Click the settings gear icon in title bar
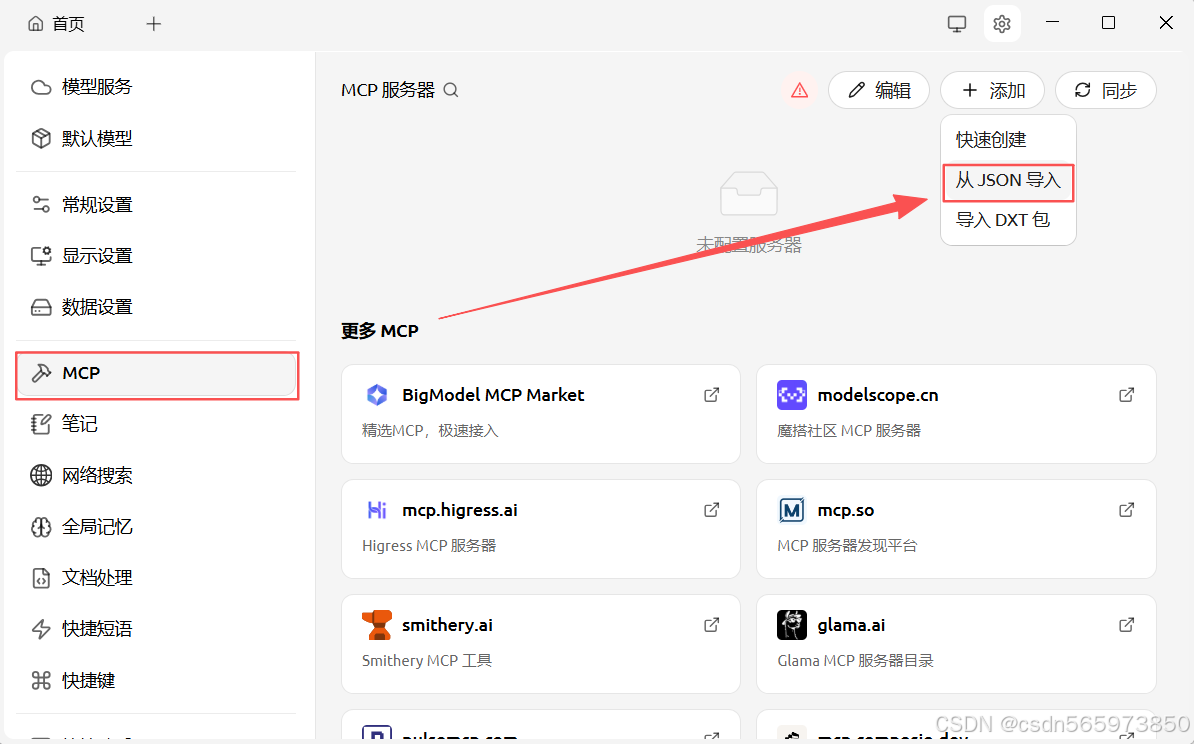Screen dimensions: 1194x744 click(1002, 24)
